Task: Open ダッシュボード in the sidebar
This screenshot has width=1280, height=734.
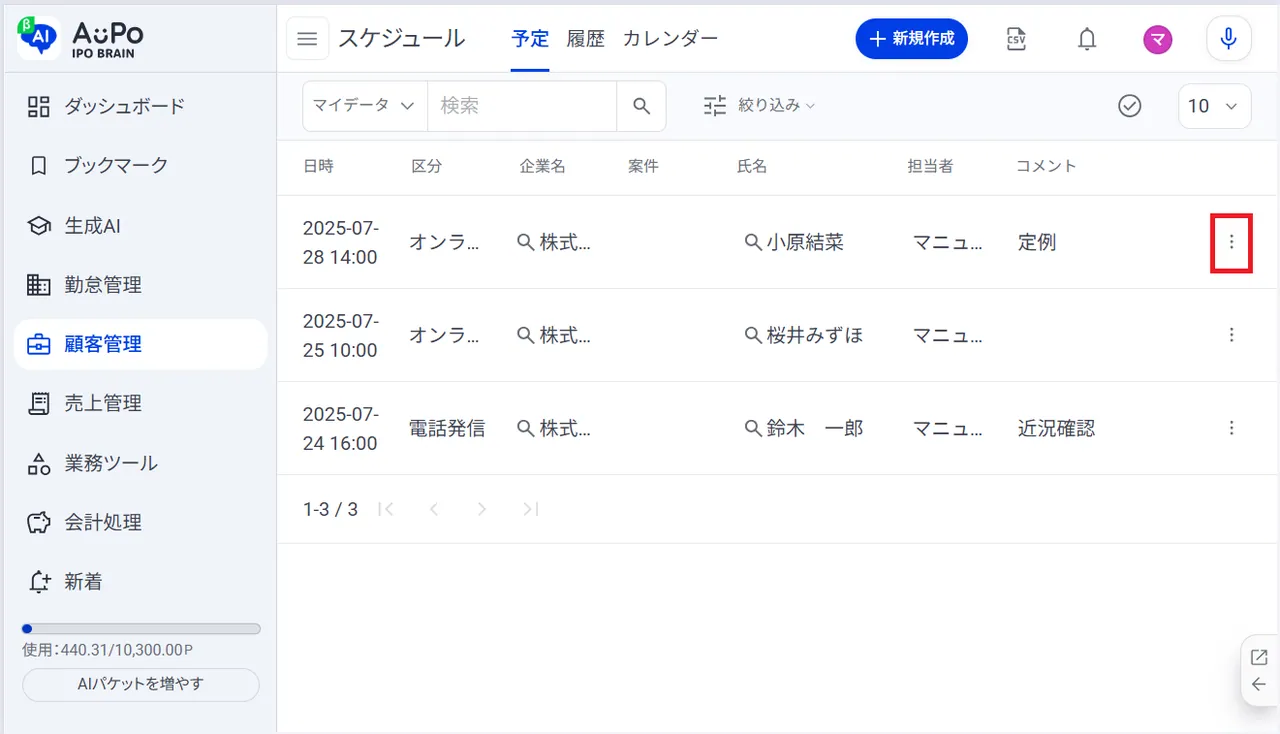Action: tap(141, 106)
